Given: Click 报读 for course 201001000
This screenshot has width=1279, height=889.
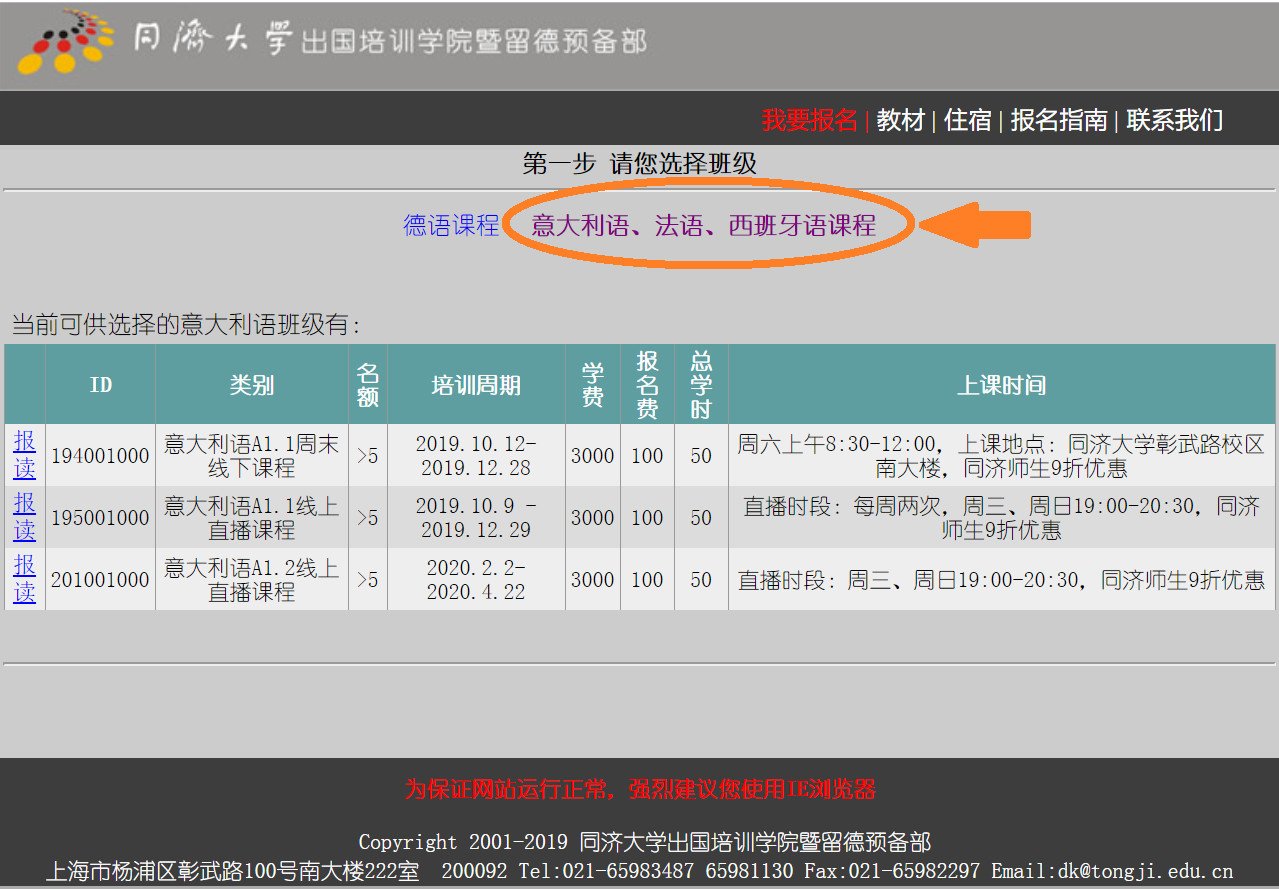Looking at the screenshot, I should click(24, 579).
